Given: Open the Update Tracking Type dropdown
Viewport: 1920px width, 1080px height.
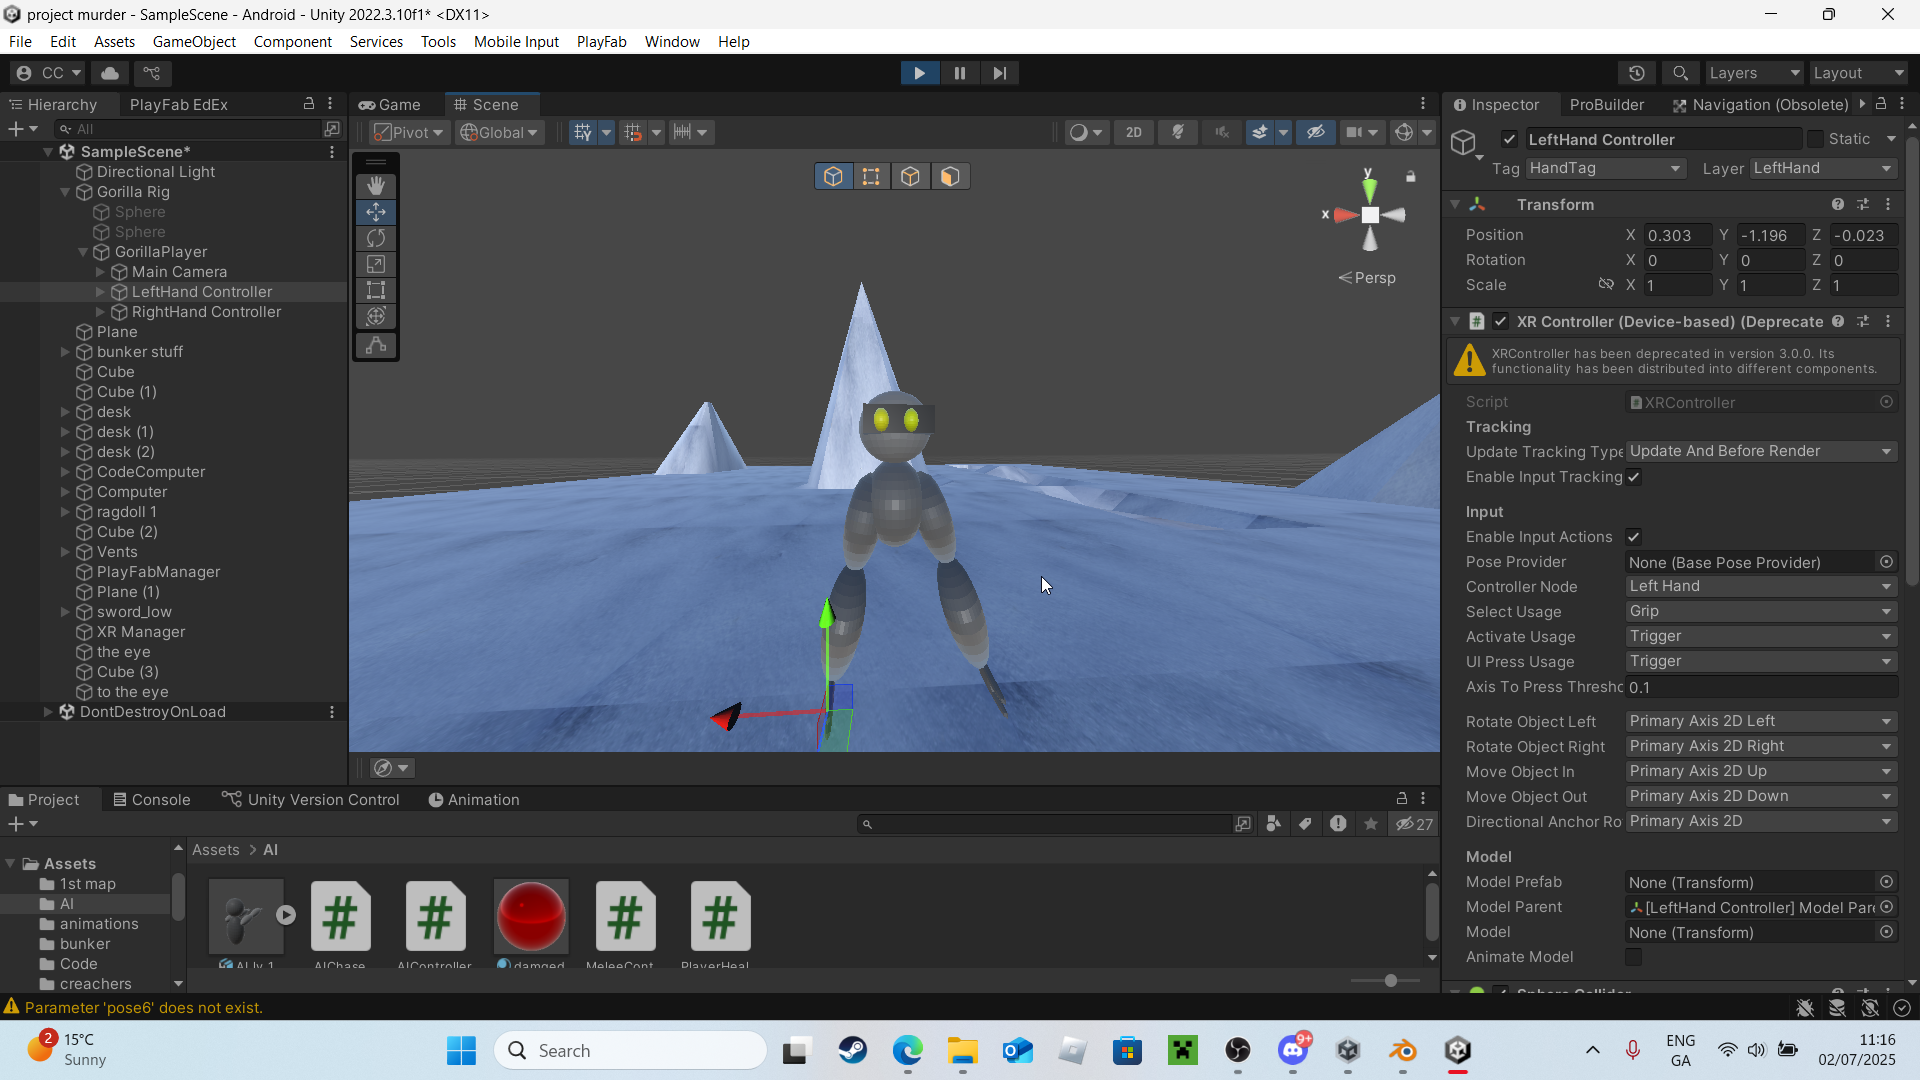Looking at the screenshot, I should click(1760, 451).
